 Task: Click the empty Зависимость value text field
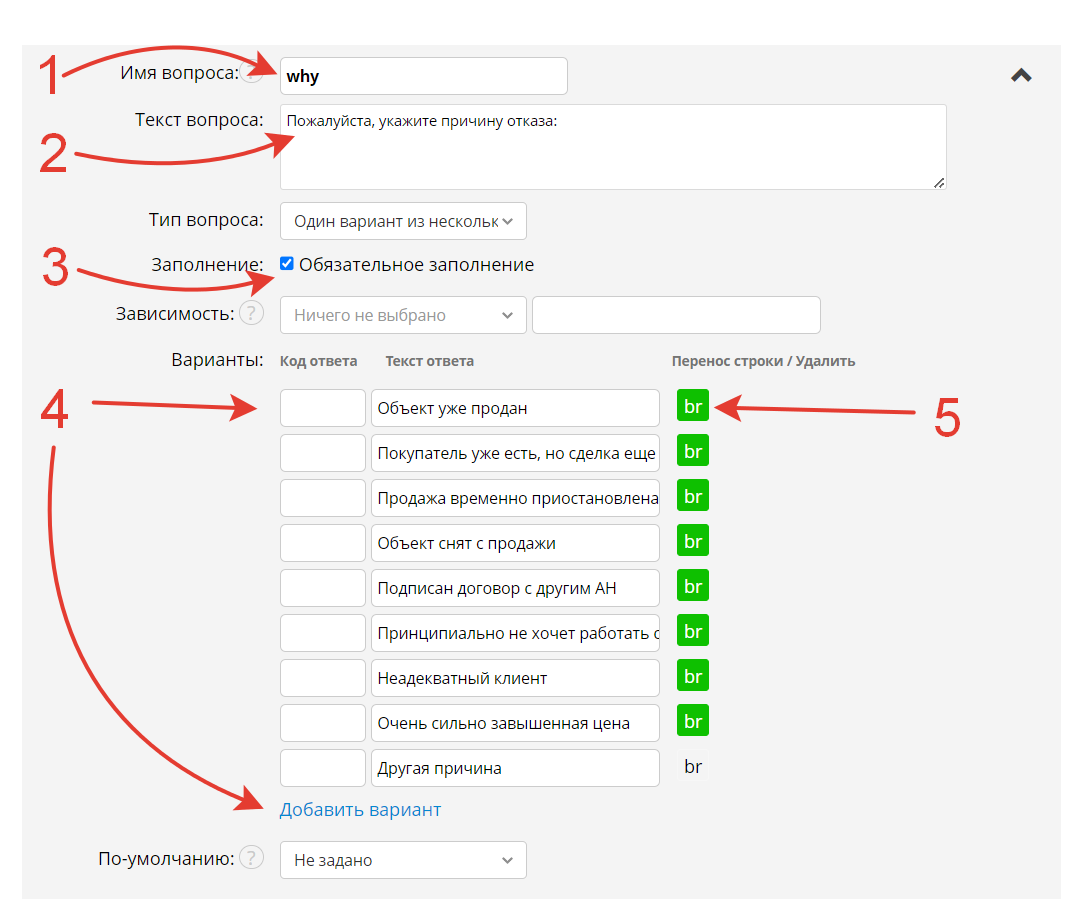[676, 315]
